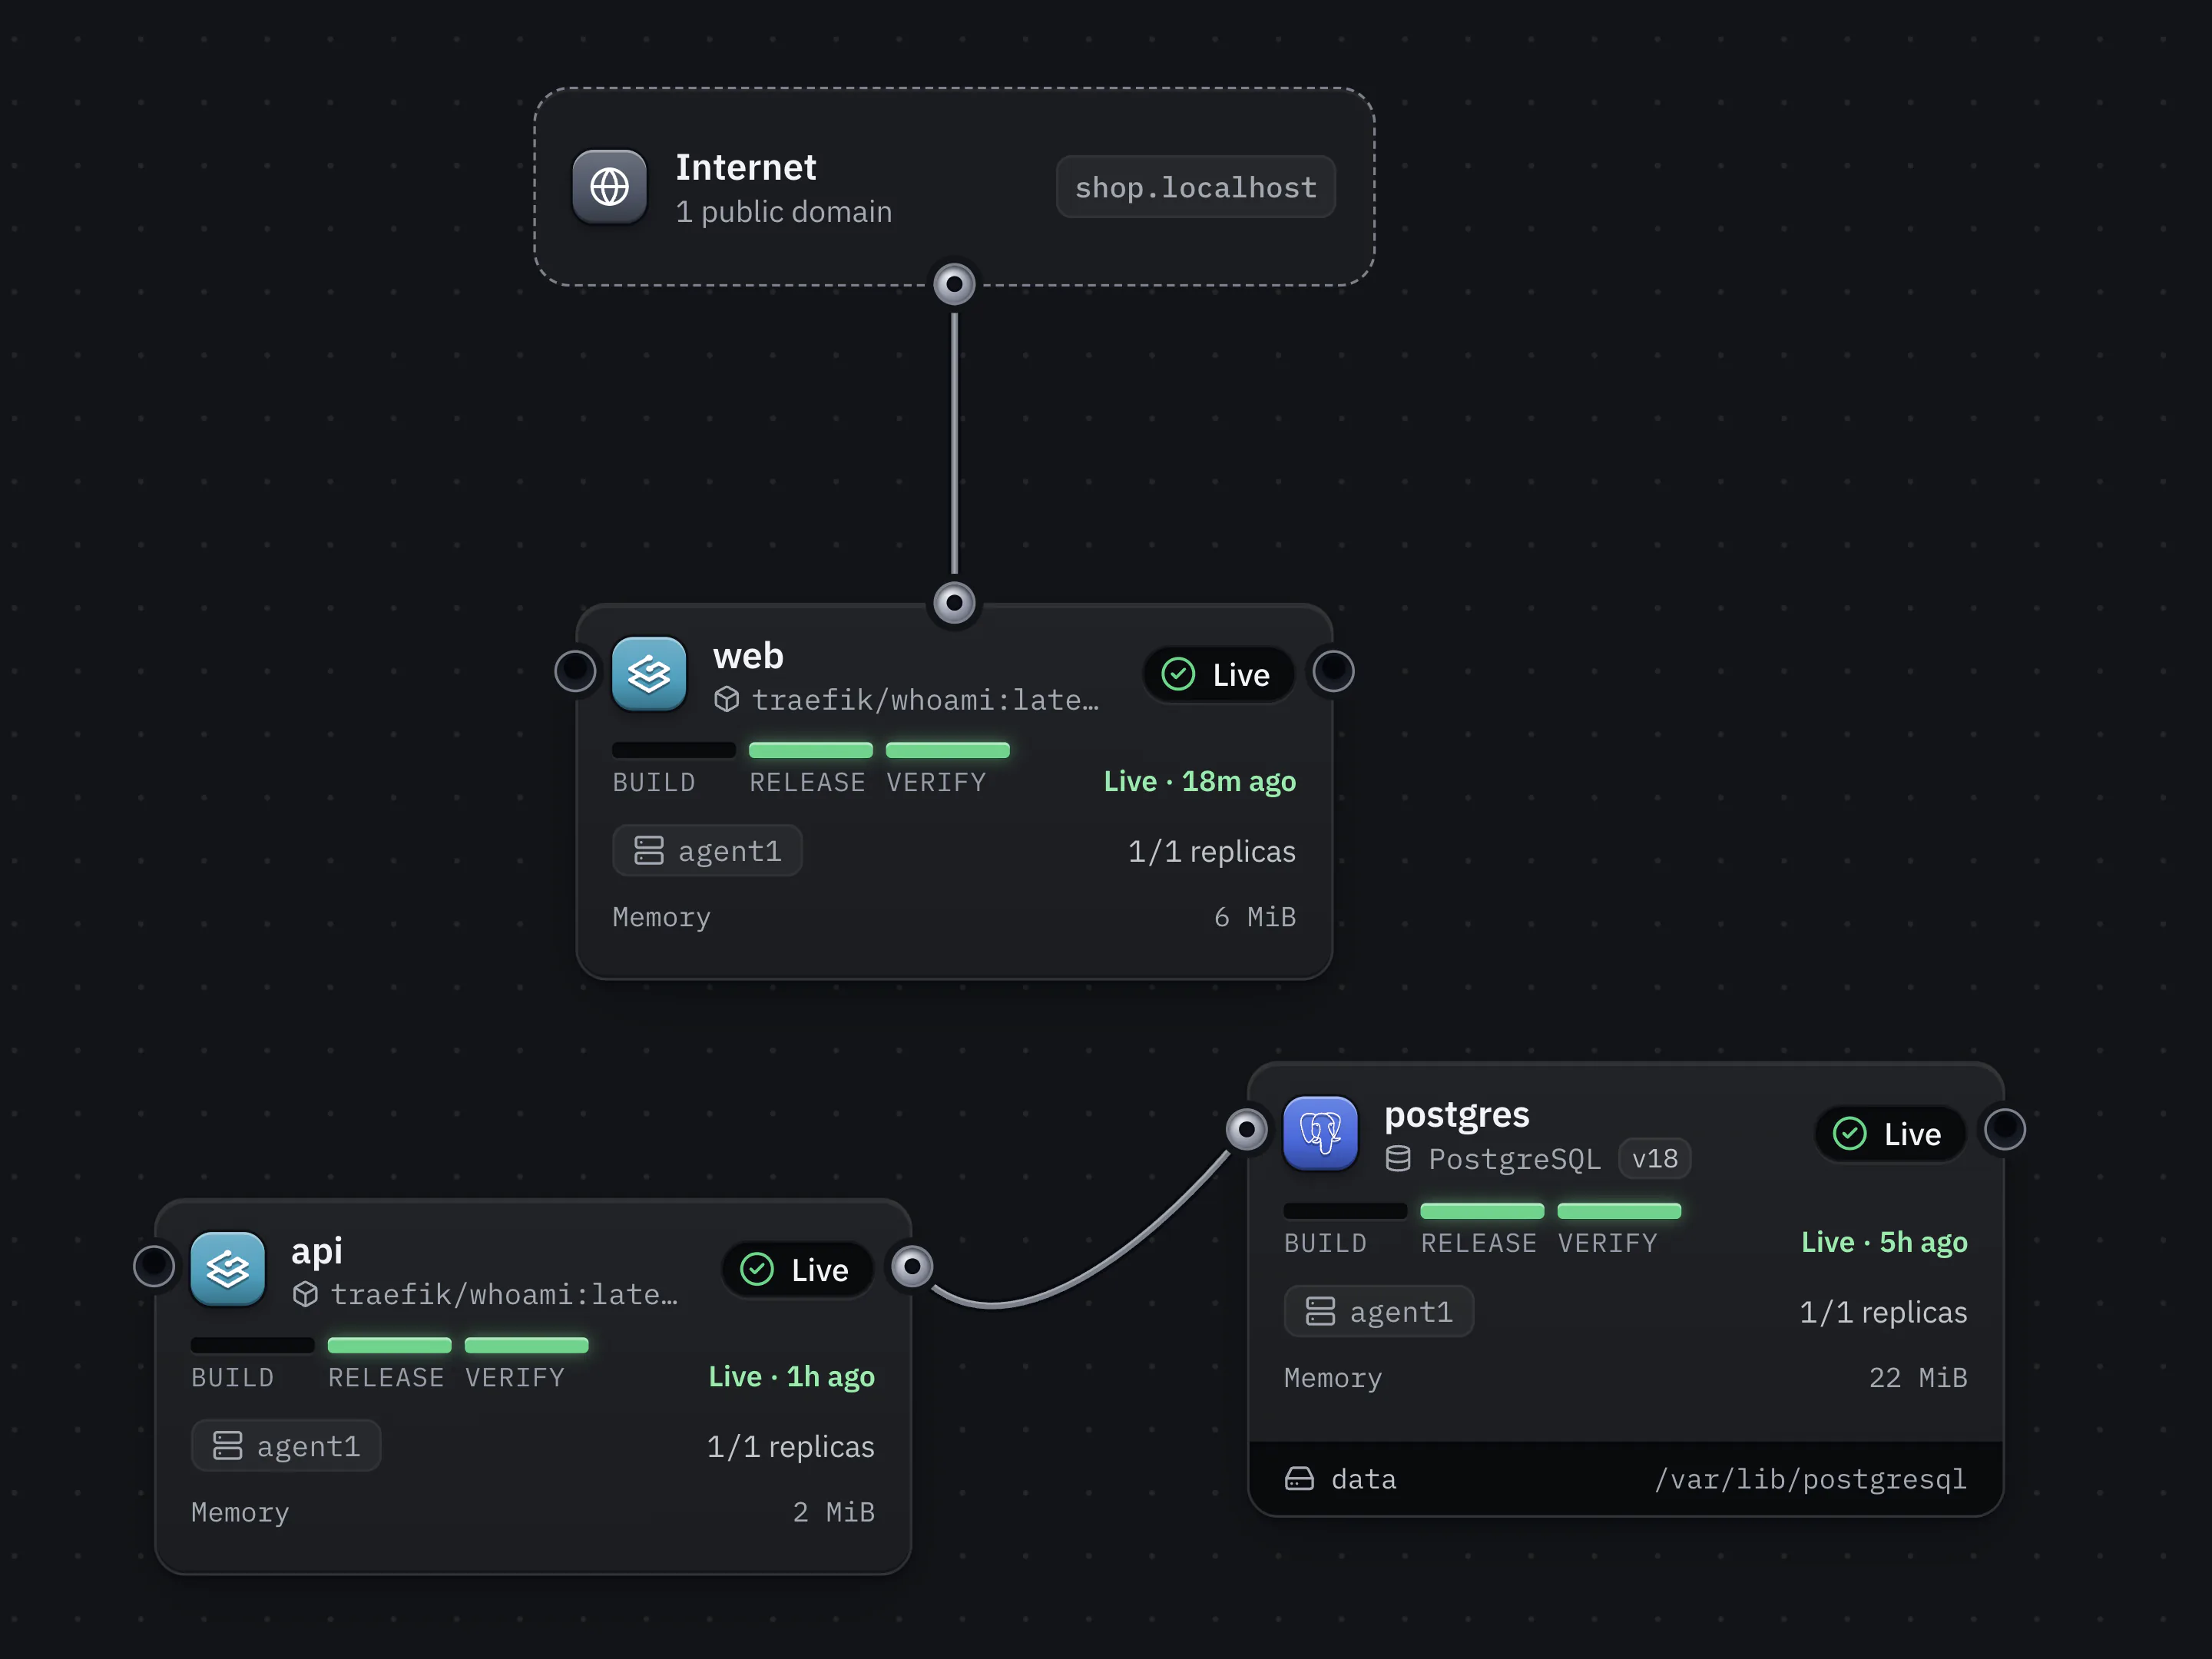2212x1659 pixels.
Task: Click the api node left connector port
Action: 154,1266
